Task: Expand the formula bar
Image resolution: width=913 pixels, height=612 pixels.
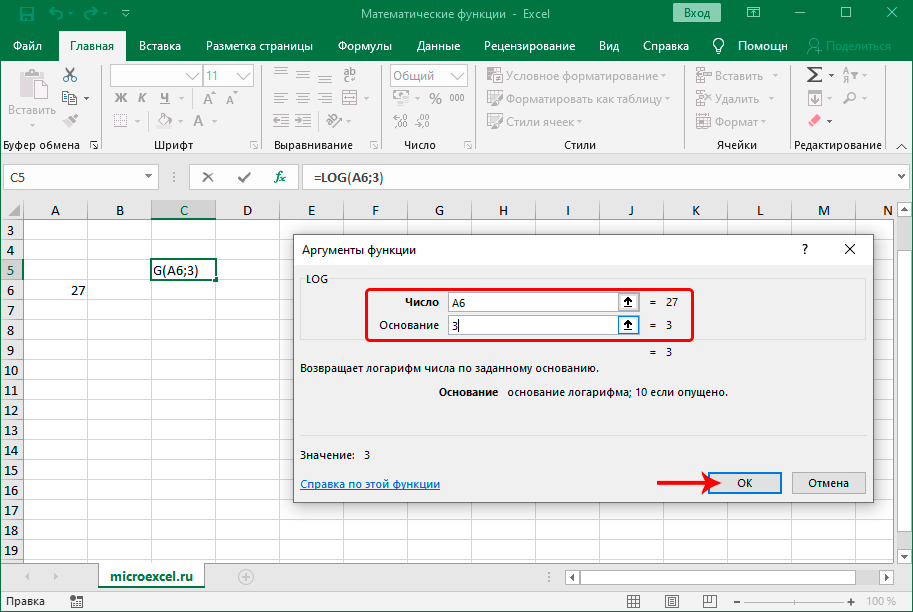Action: pos(901,177)
